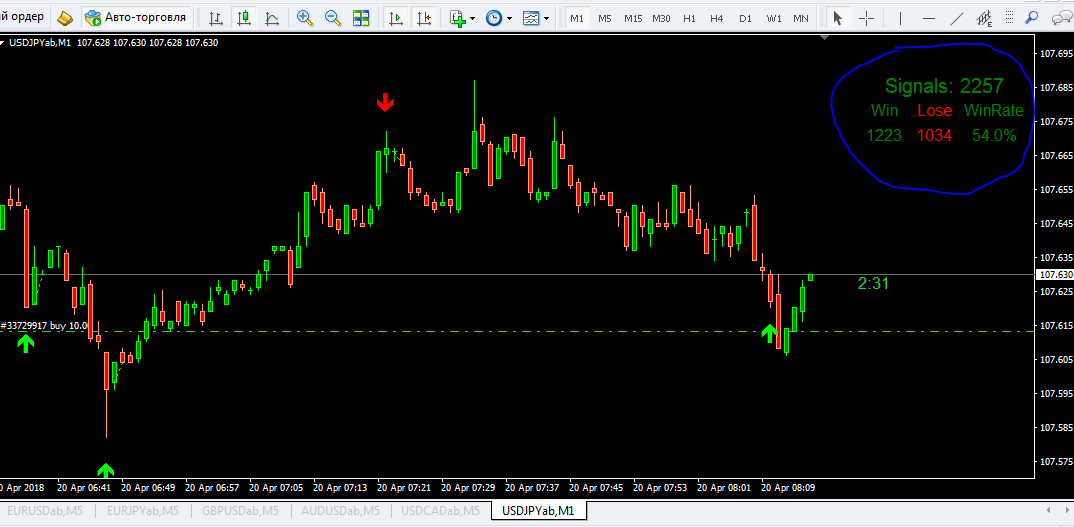1074x527 pixels.
Task: Click the periods clock icon
Action: tap(494, 18)
